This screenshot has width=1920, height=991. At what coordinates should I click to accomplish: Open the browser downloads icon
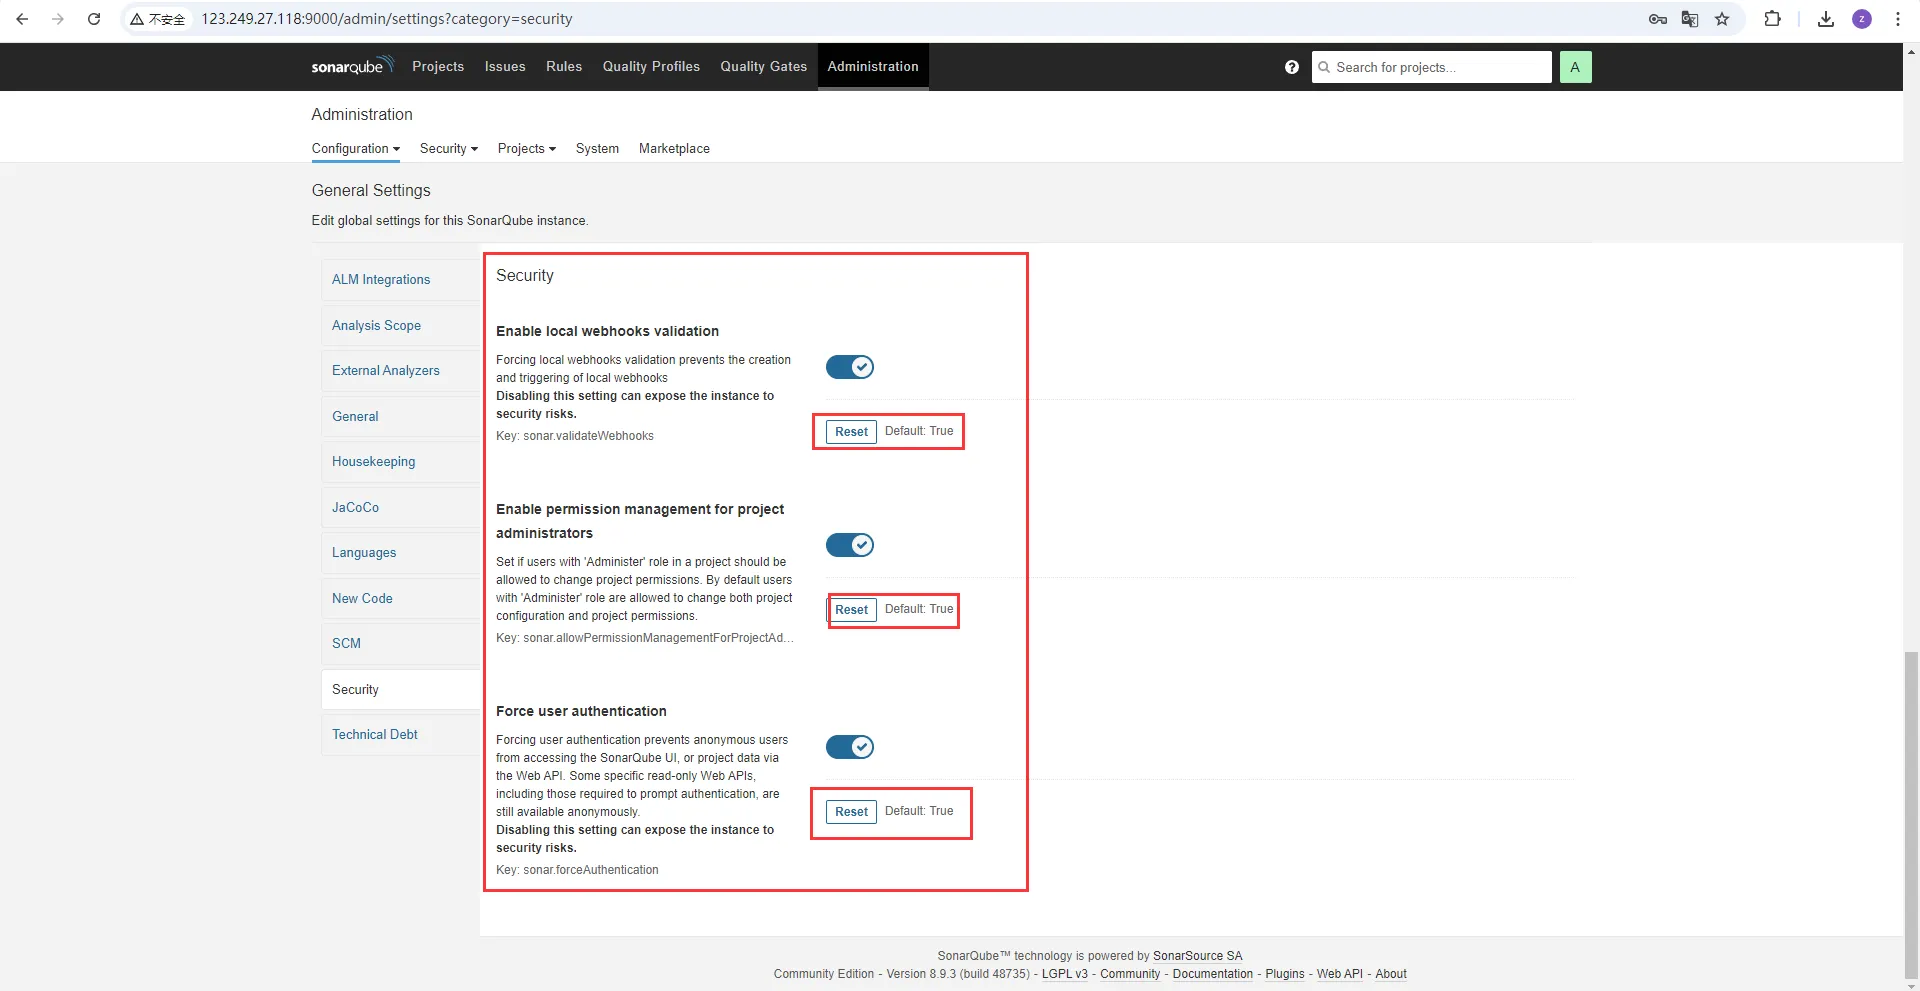coord(1826,19)
